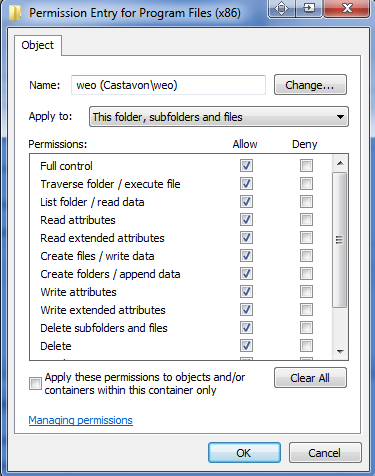This screenshot has height=476, width=375.
Task: Toggle Allow for Traverse folder / execute file
Action: point(246,184)
